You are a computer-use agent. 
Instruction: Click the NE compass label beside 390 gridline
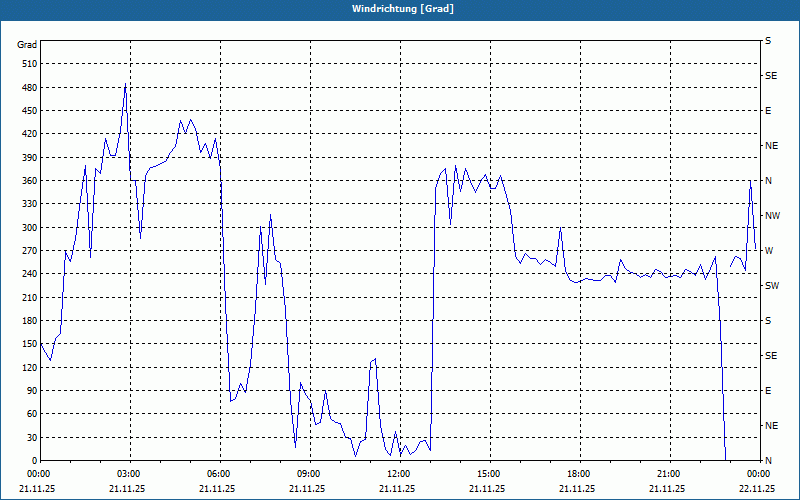pos(771,146)
